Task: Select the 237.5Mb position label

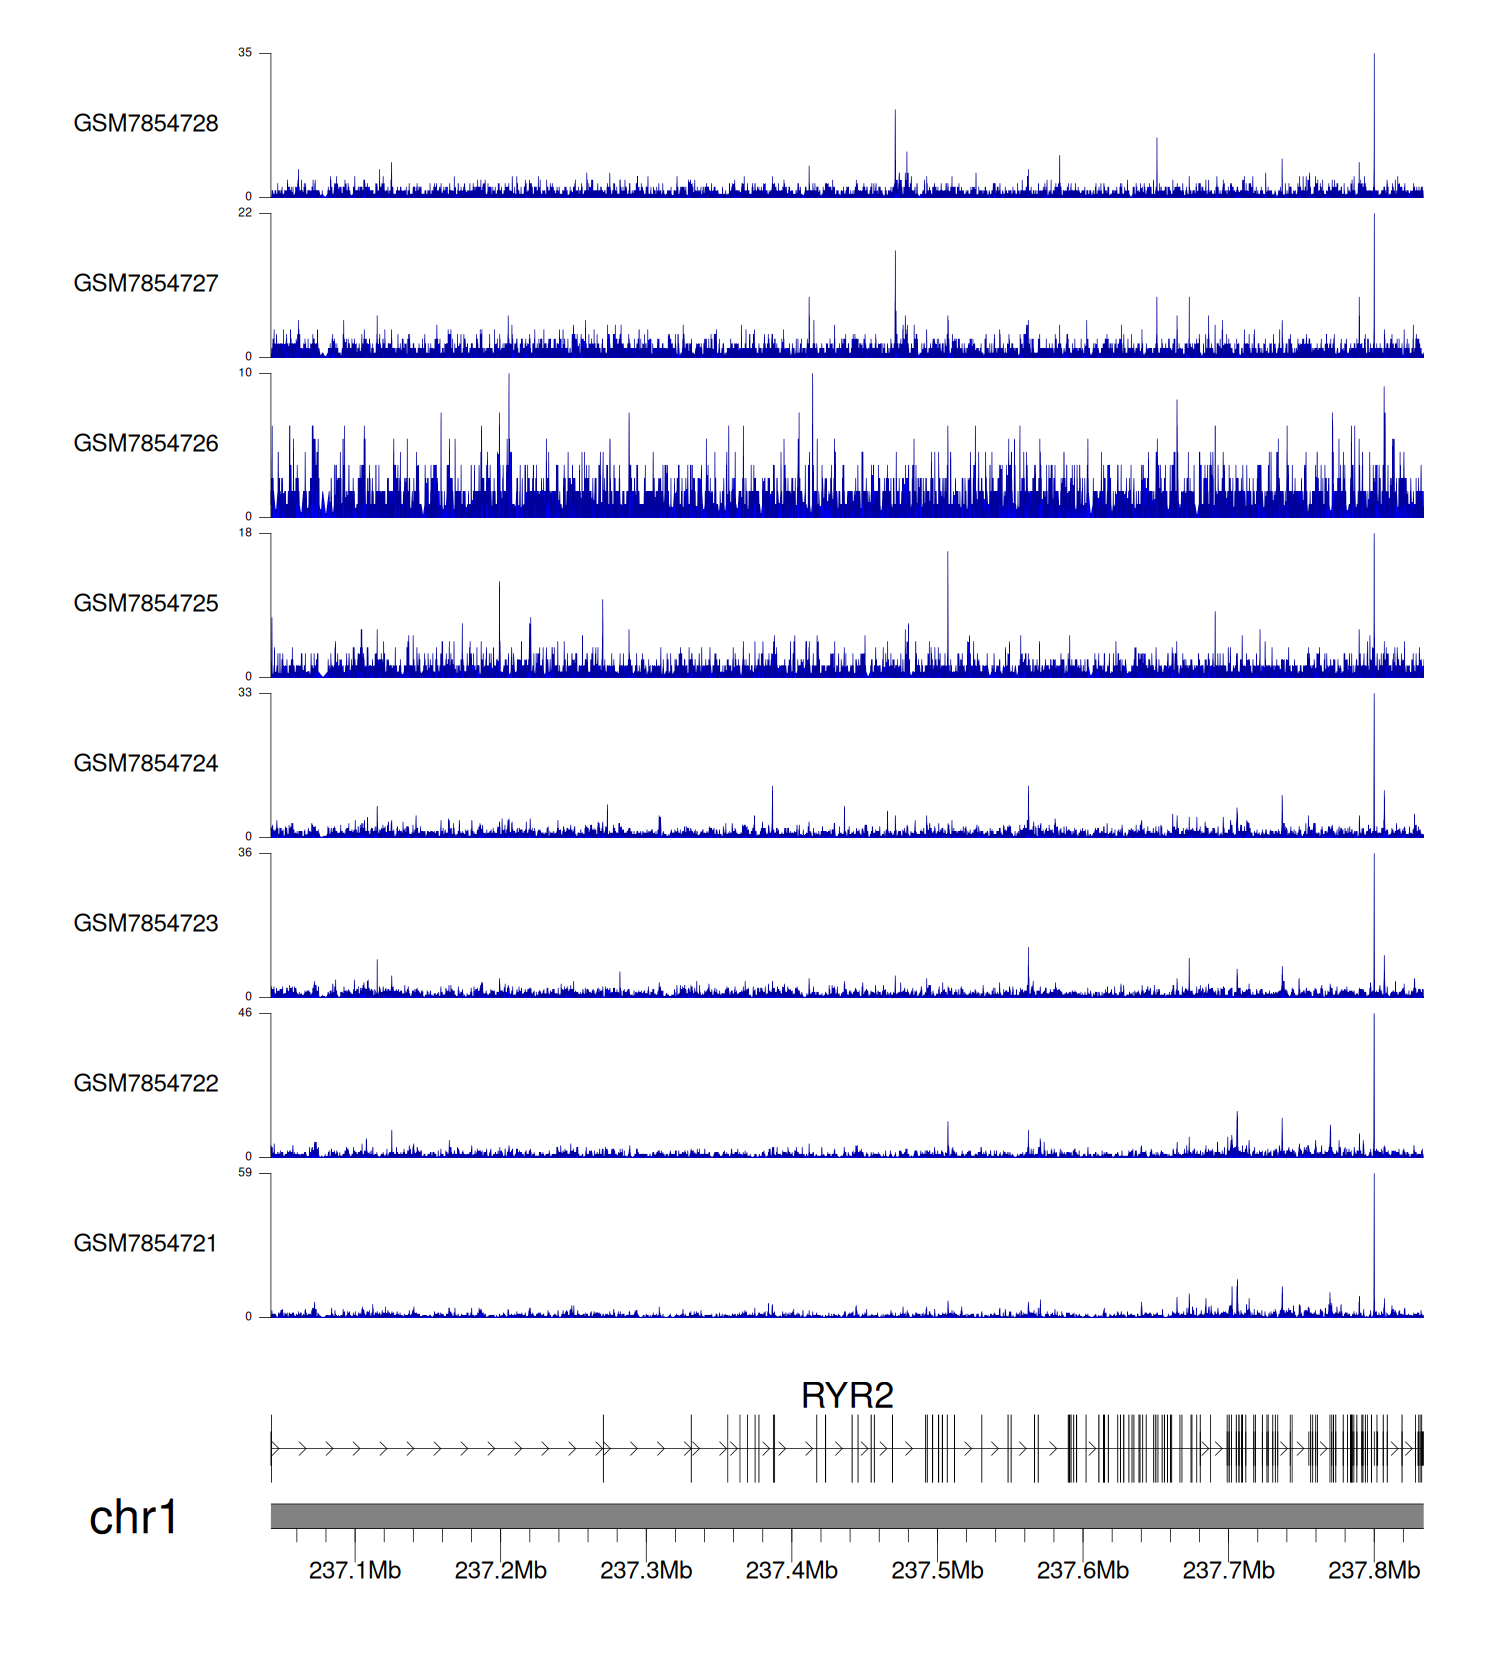Action: pyautogui.click(x=937, y=1570)
